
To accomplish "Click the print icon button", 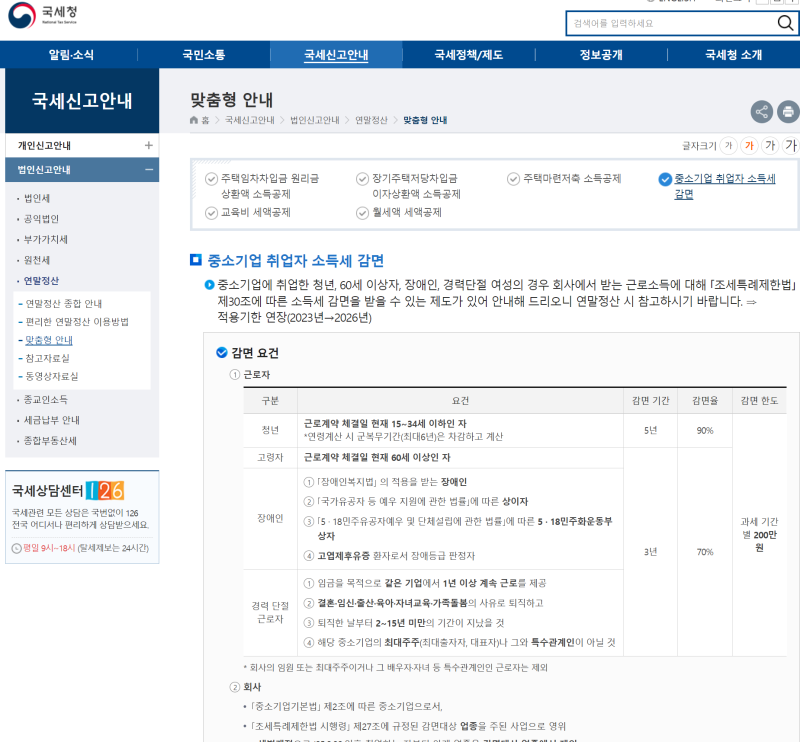I will point(788,112).
